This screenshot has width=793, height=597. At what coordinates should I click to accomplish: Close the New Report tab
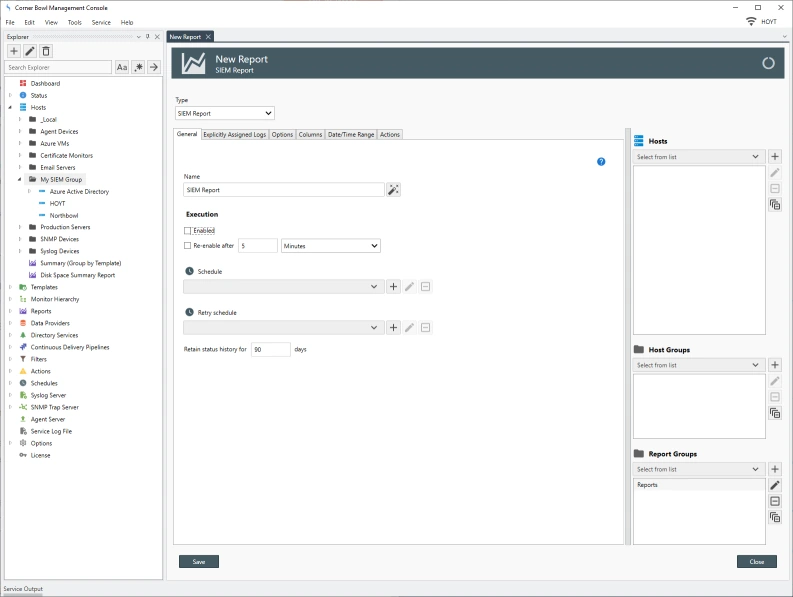(x=208, y=37)
